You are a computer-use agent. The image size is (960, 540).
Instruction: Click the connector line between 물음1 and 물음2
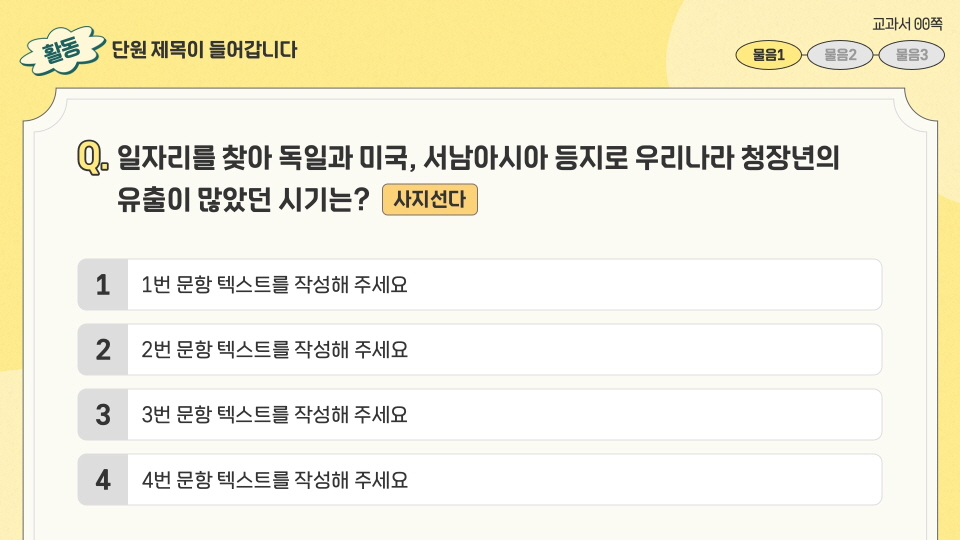coord(804,55)
